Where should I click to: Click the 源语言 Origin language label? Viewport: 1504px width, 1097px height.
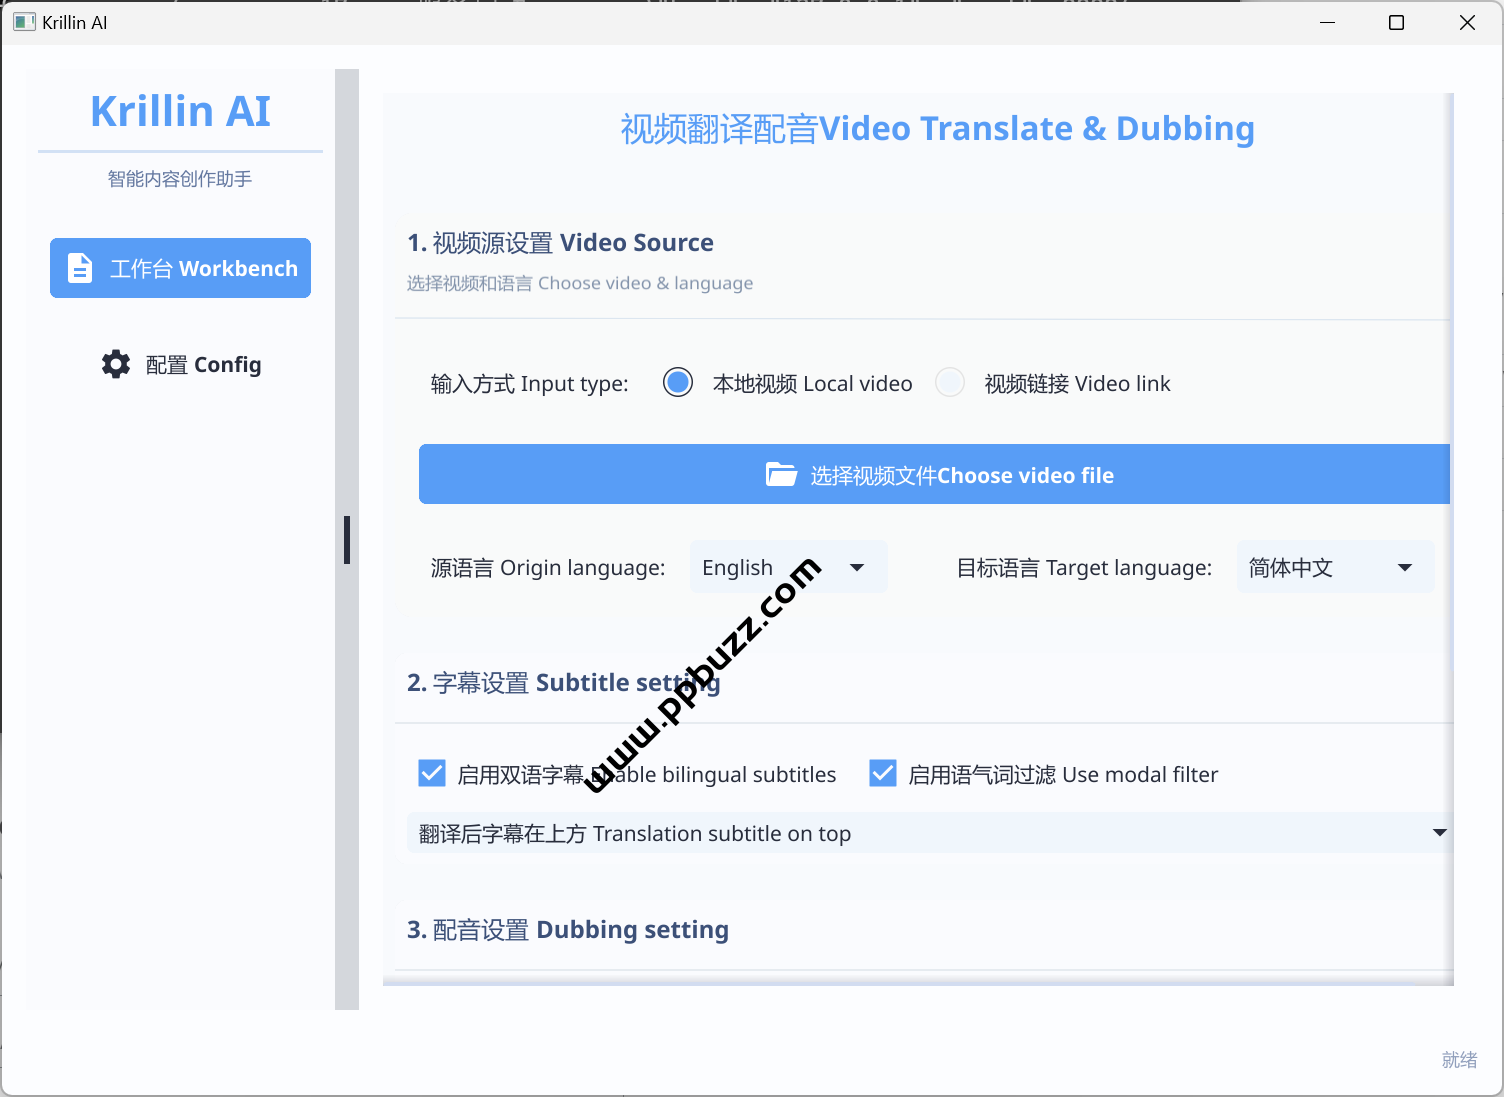548,568
